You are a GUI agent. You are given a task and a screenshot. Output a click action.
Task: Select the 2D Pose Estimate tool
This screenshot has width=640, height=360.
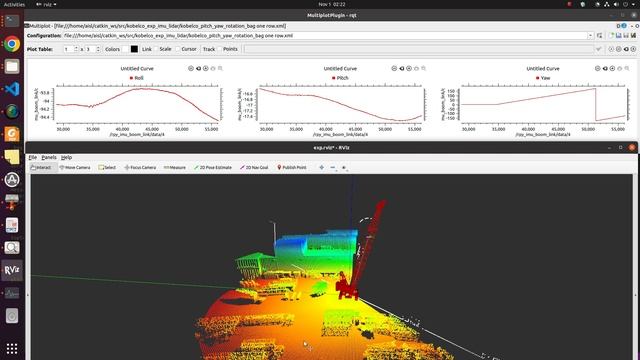[213, 167]
